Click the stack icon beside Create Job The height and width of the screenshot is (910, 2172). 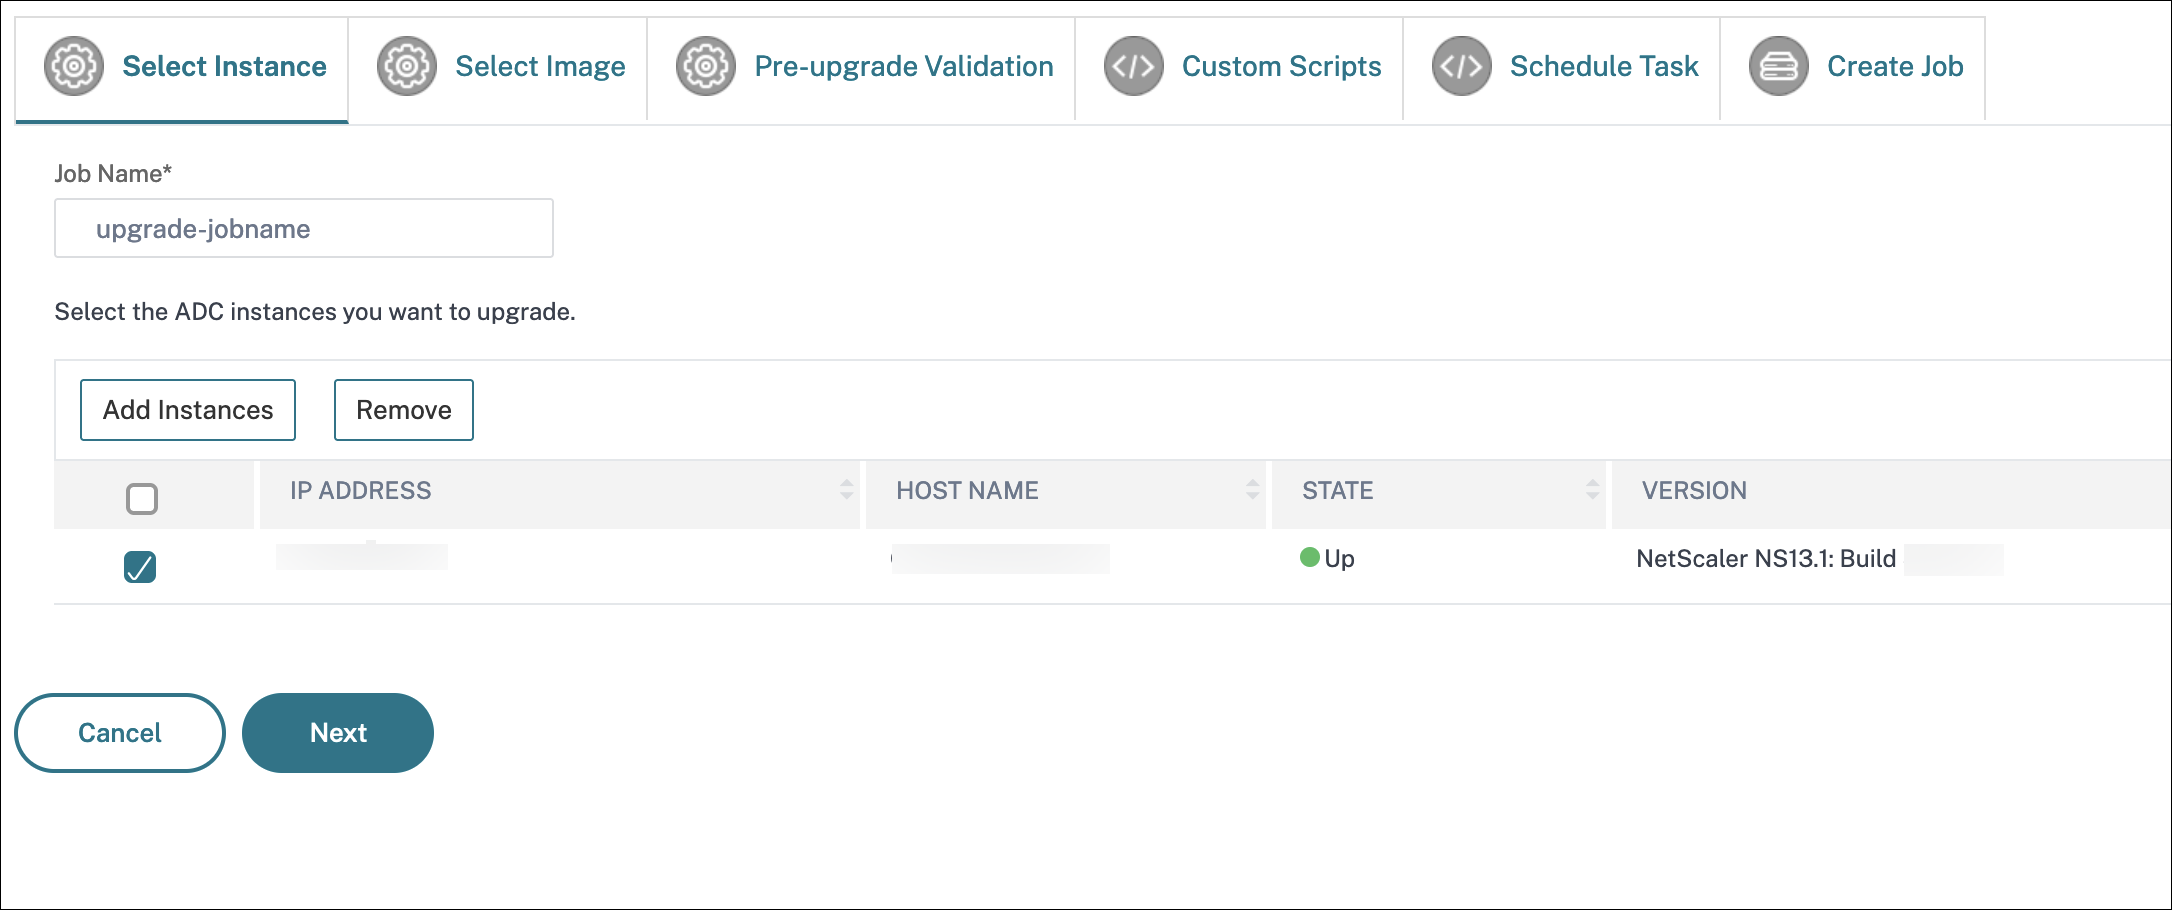point(1779,66)
